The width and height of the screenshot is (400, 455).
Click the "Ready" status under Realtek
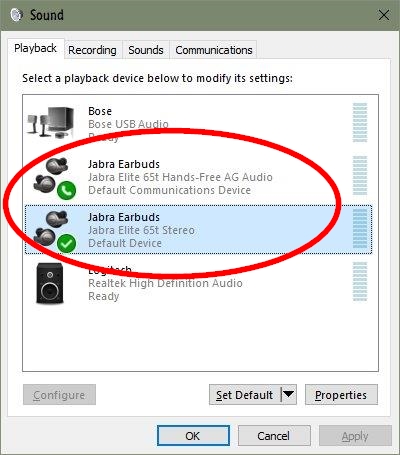104,296
